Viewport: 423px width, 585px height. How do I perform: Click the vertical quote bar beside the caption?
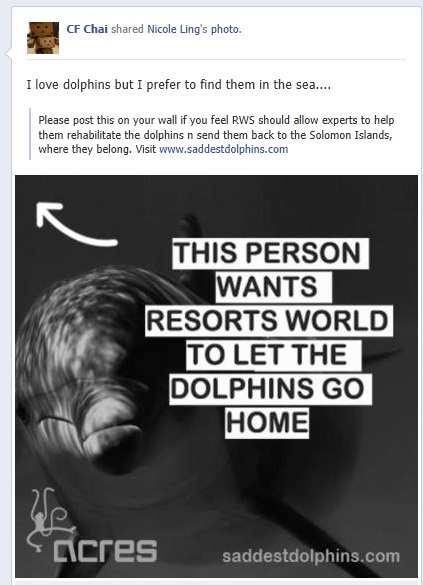(30, 134)
